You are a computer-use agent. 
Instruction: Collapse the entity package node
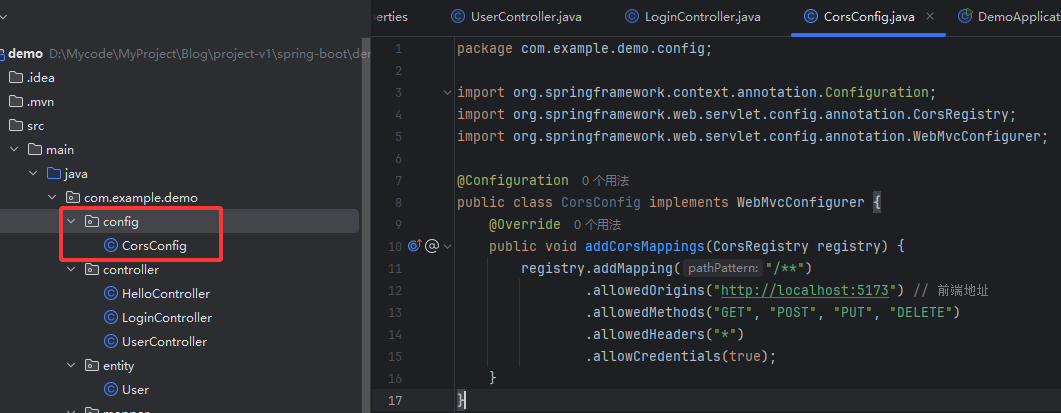[71, 366]
